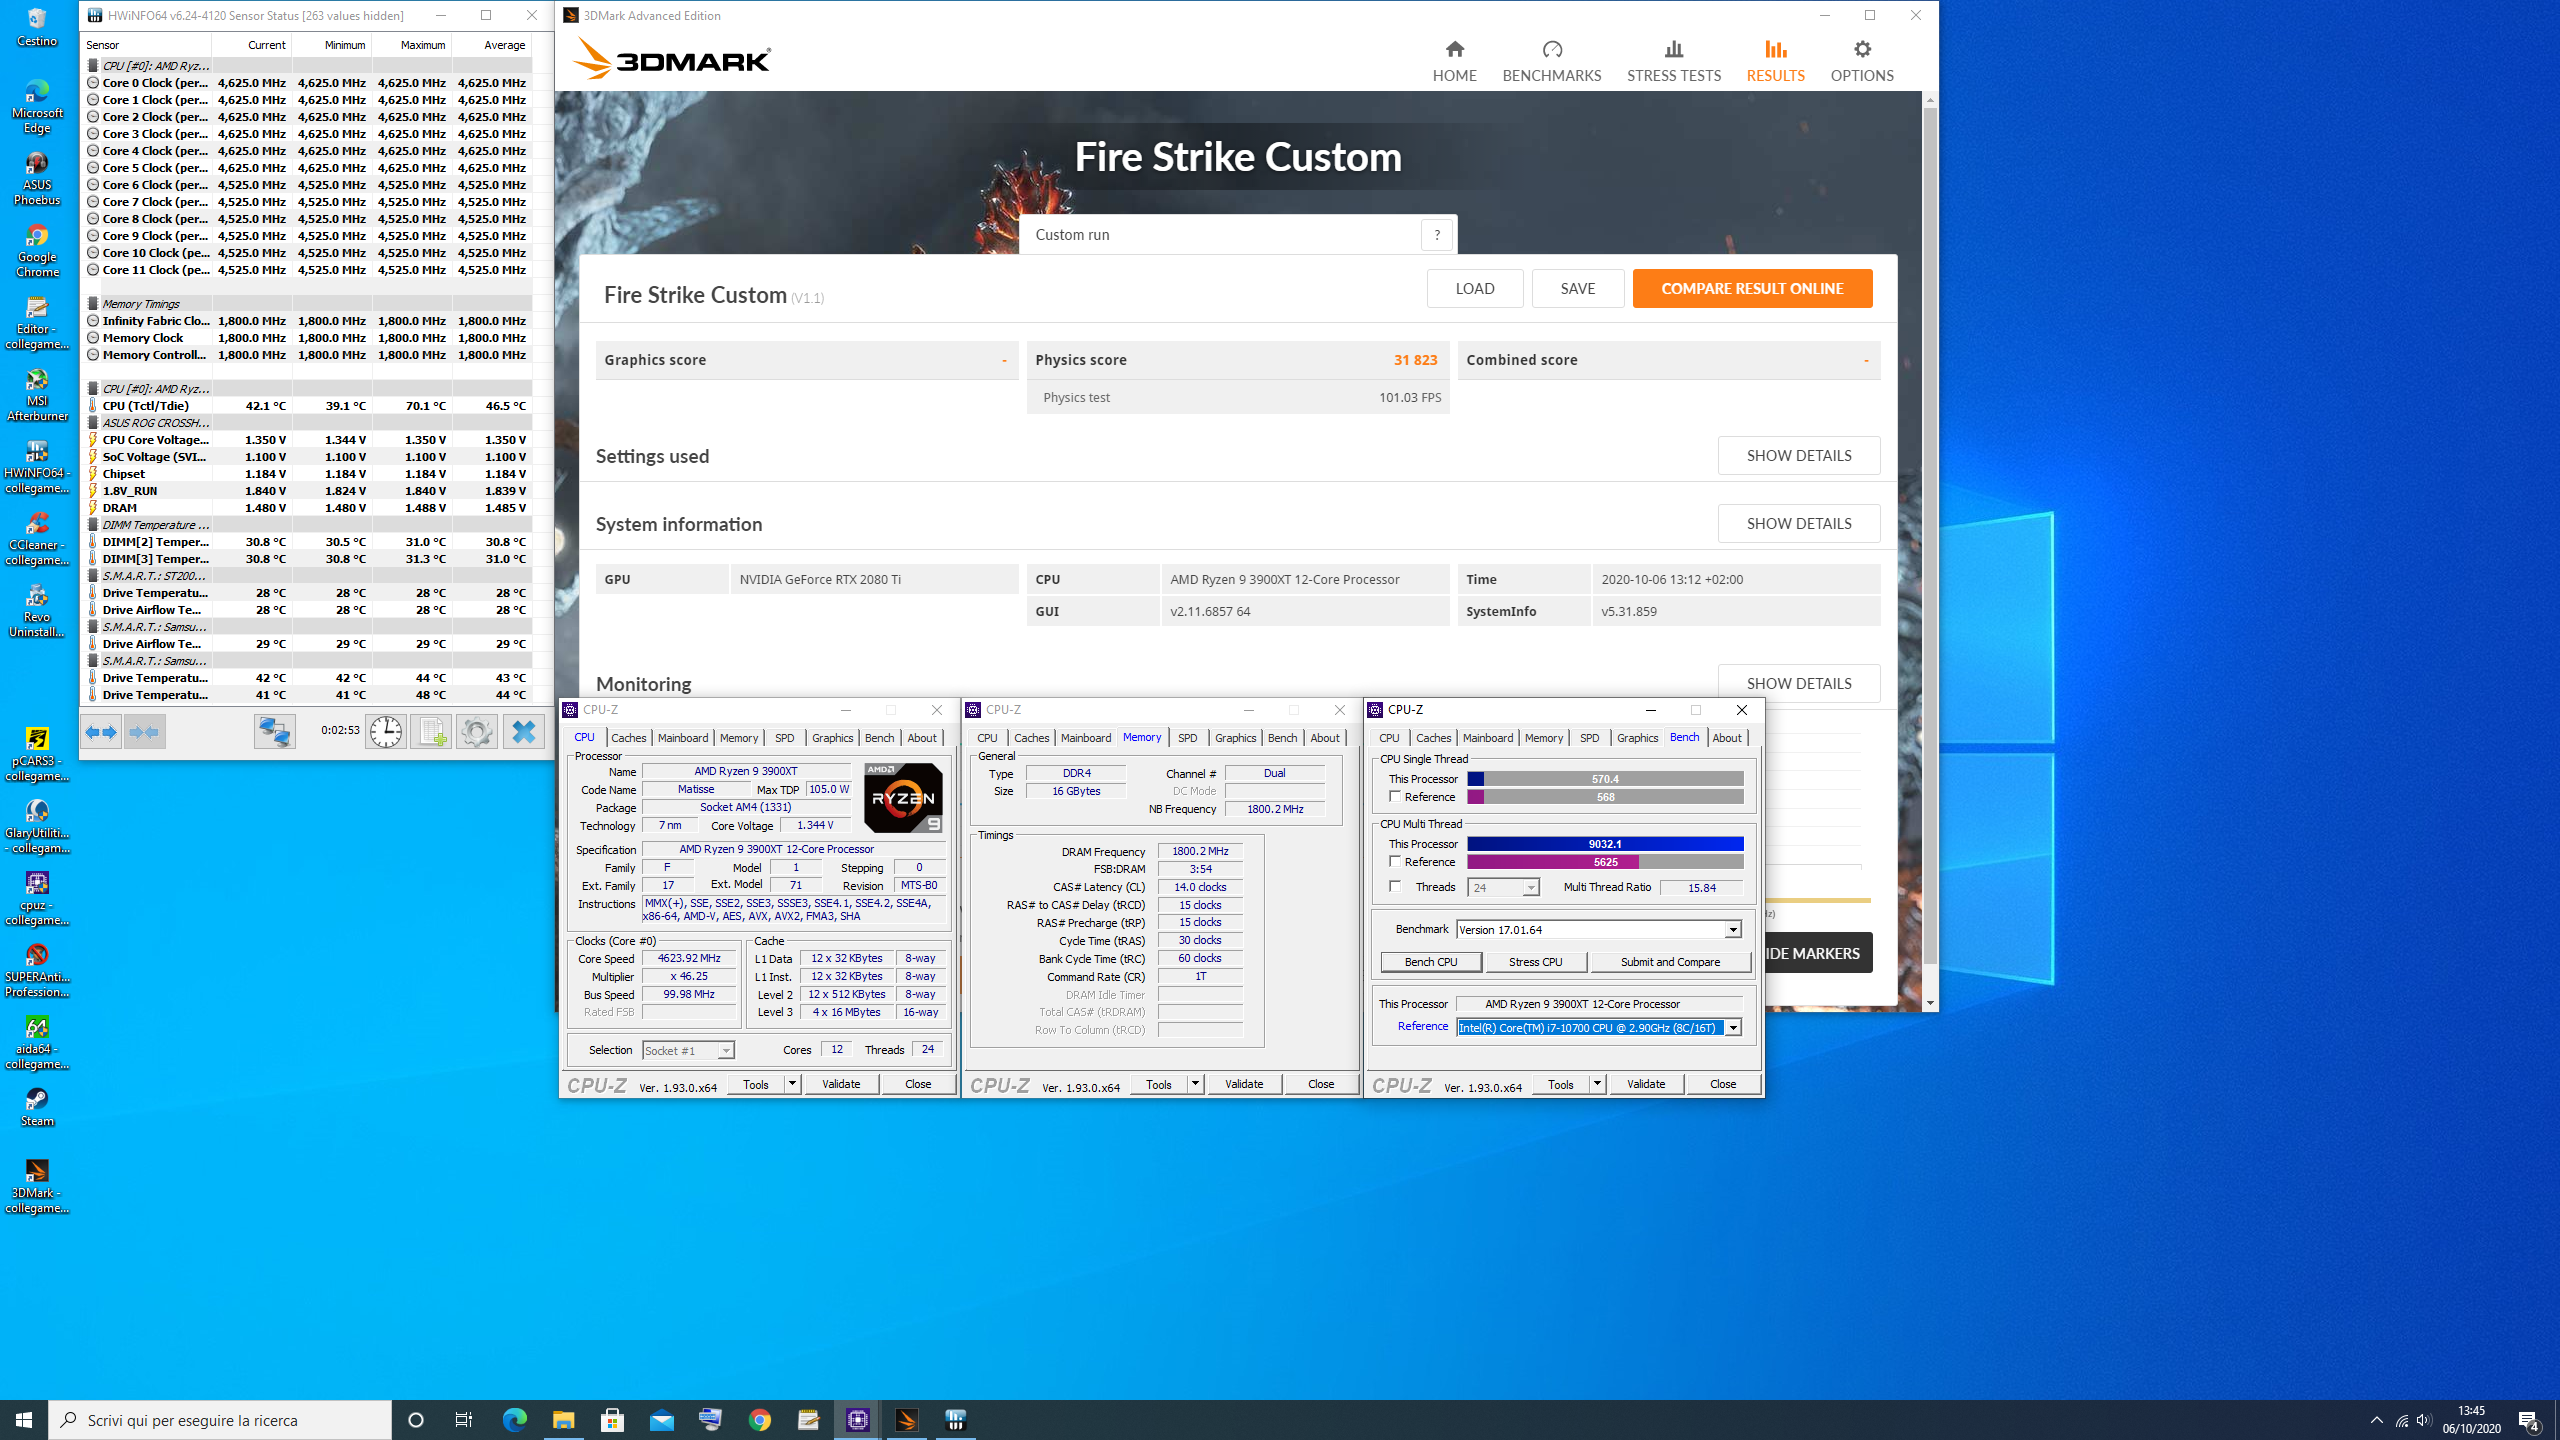Switch to Mainboard tab in first CPU-Z

[683, 738]
